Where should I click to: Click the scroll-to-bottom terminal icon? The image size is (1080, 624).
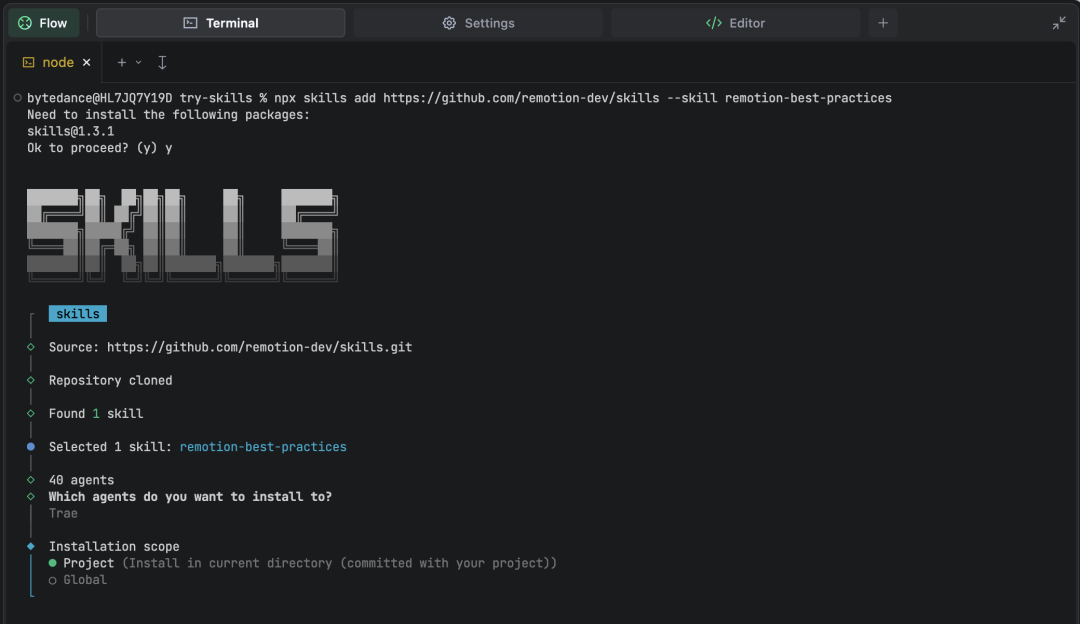tap(162, 62)
